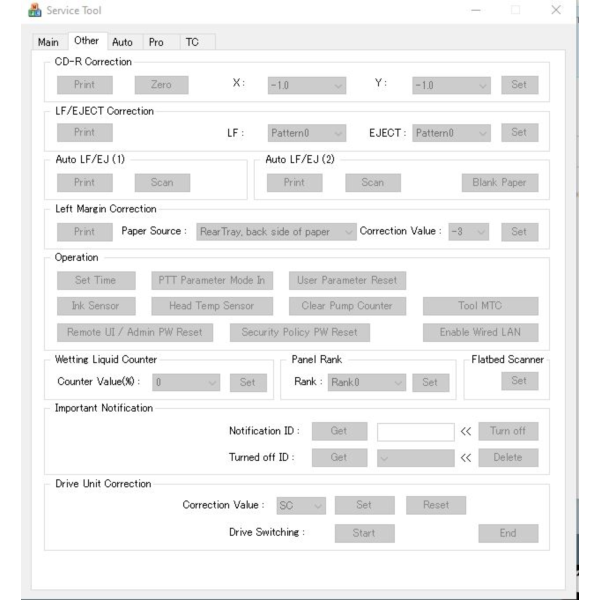Click the Notification ID text field
600x600 pixels.
[416, 432]
